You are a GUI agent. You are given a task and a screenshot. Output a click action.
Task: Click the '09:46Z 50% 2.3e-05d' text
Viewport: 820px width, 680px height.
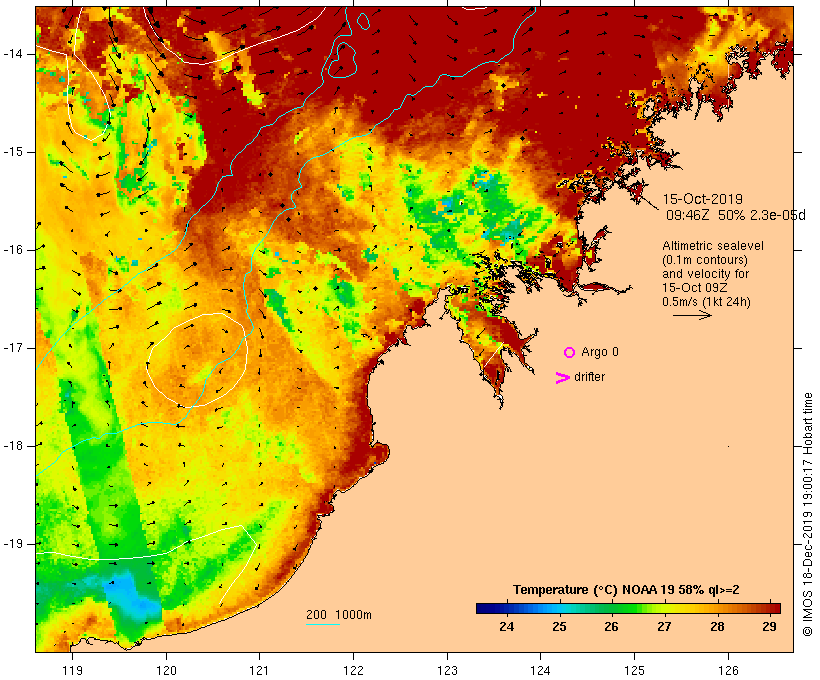coord(735,215)
